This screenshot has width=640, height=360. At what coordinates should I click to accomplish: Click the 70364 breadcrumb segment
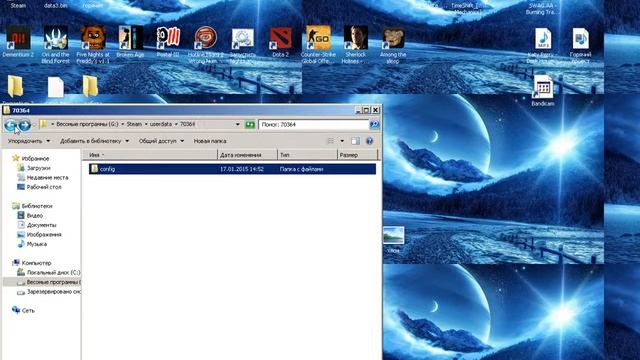[x=187, y=124]
